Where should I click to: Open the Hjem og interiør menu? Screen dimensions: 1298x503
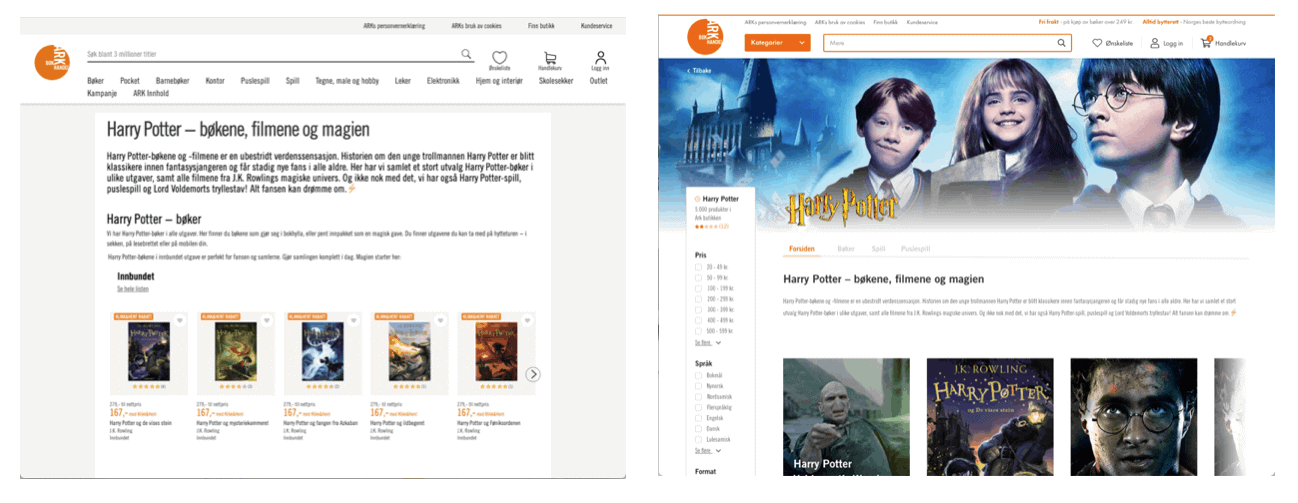click(498, 81)
